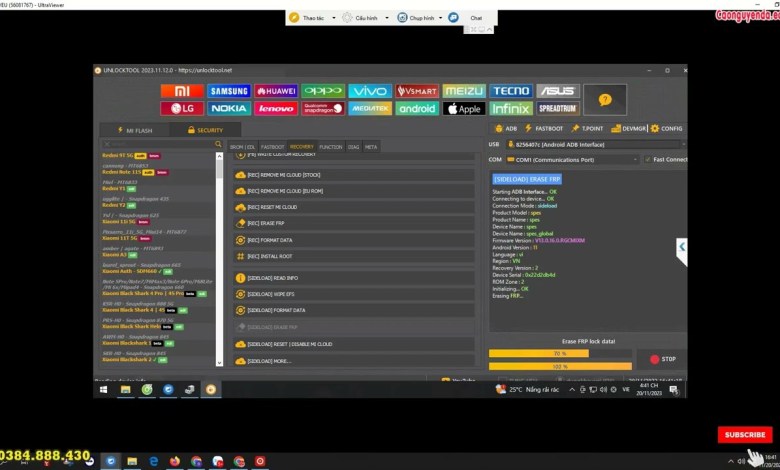Image resolution: width=780 pixels, height=470 pixels.
Task: Stop the running operation
Action: coord(663,359)
